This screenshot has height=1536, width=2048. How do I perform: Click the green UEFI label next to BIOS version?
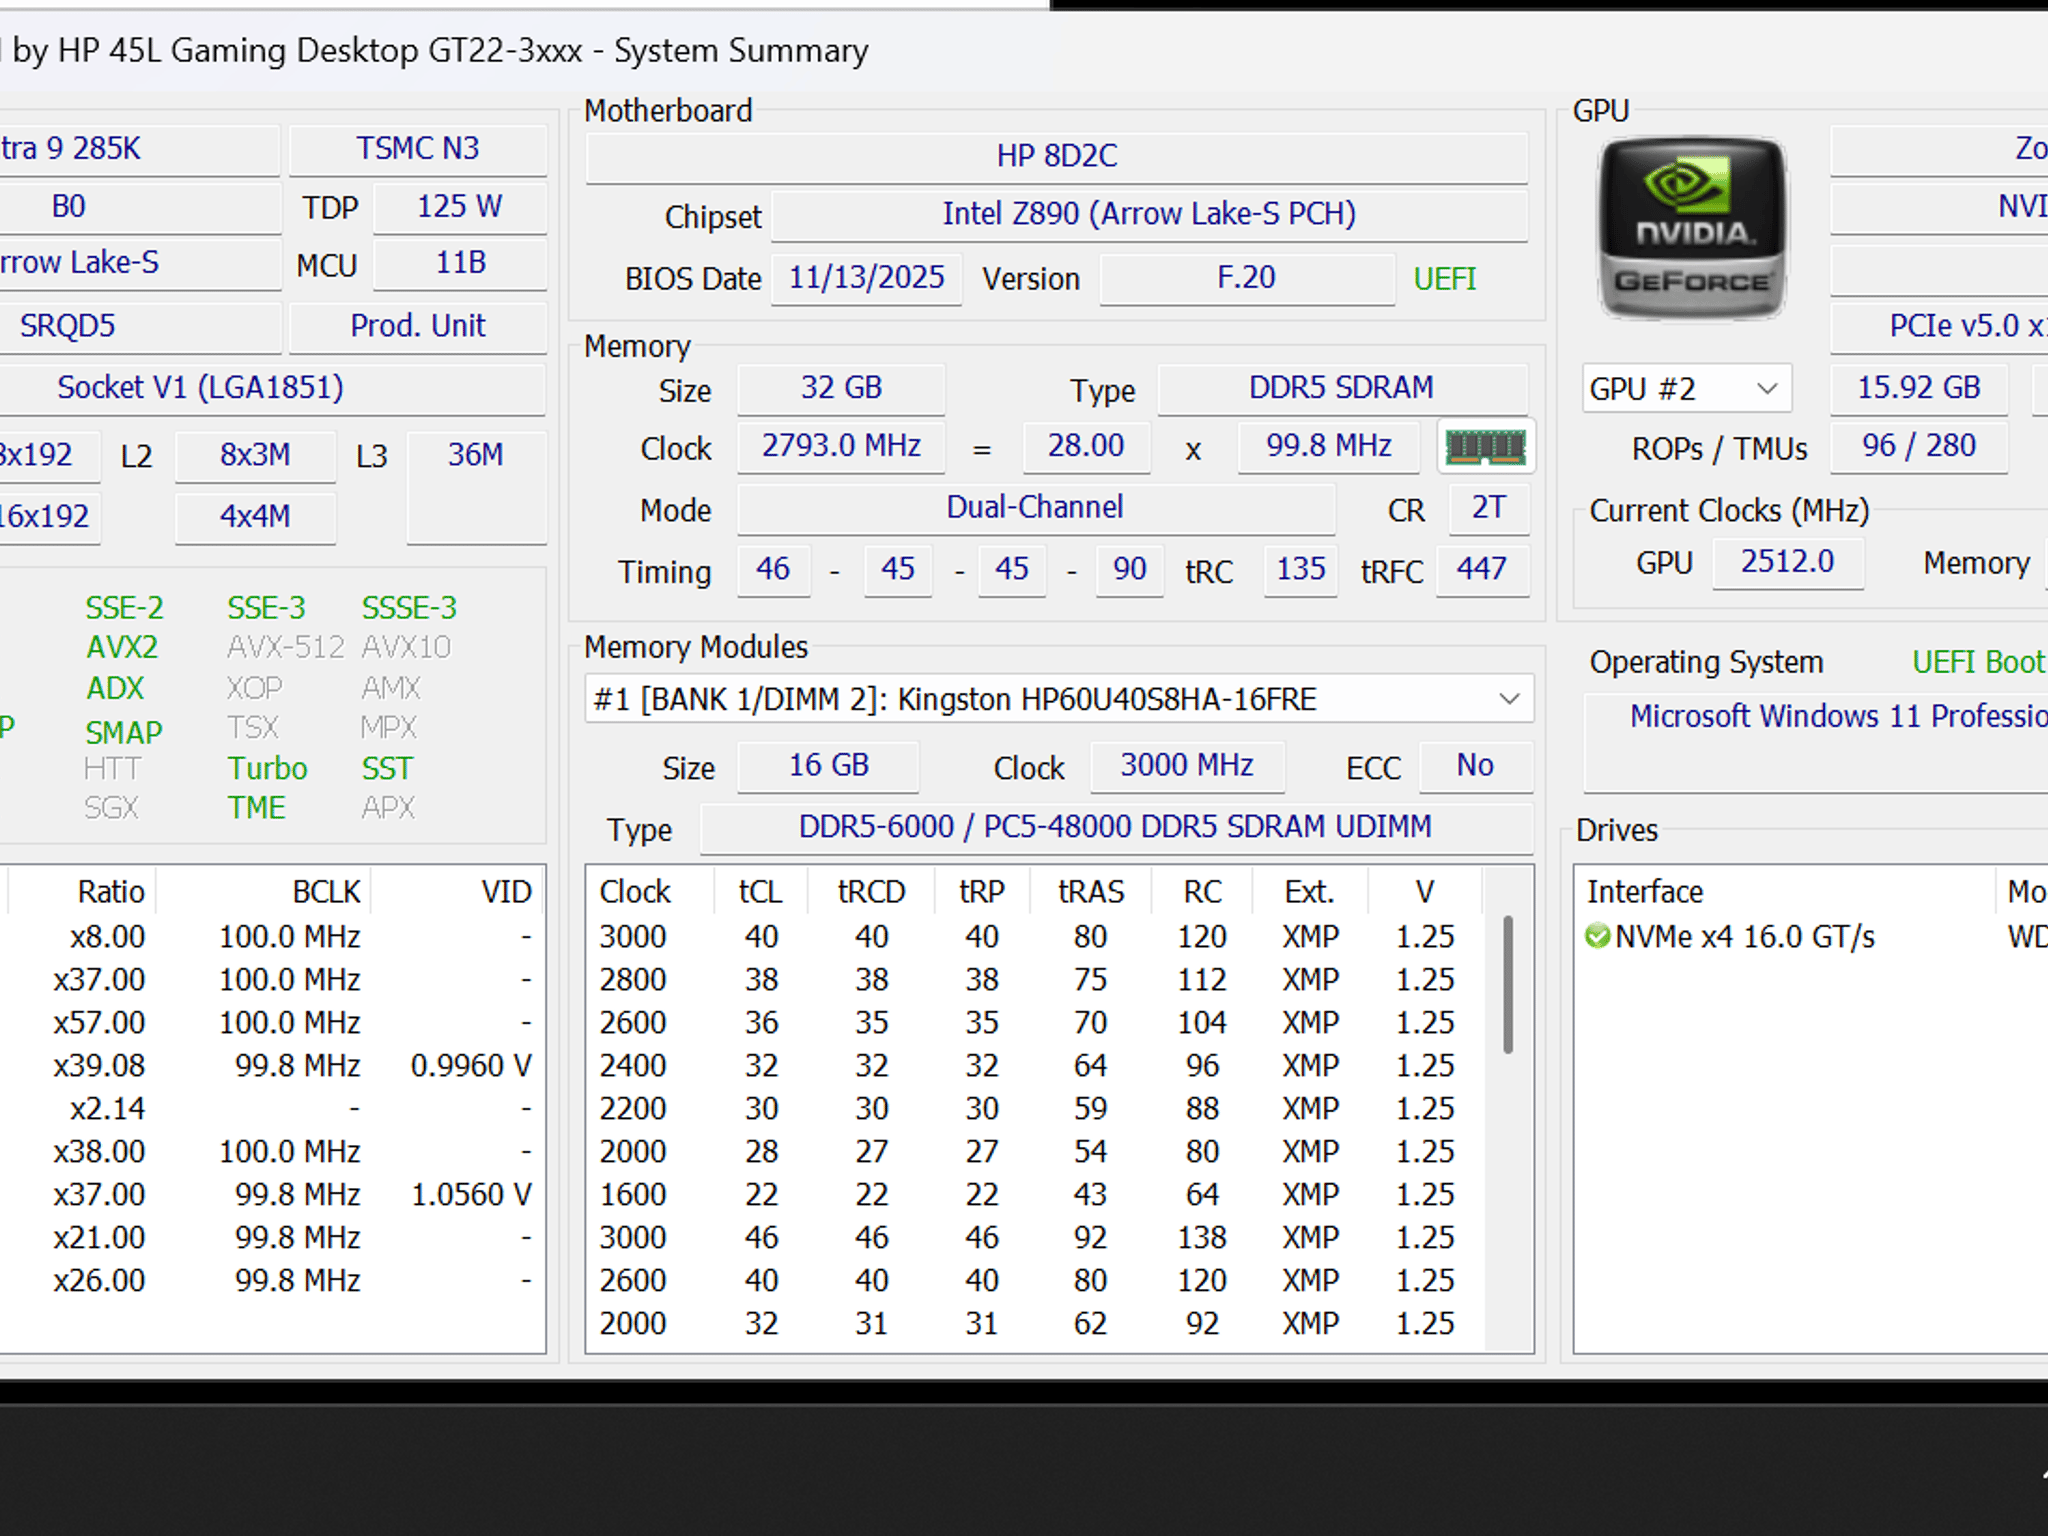(1444, 279)
